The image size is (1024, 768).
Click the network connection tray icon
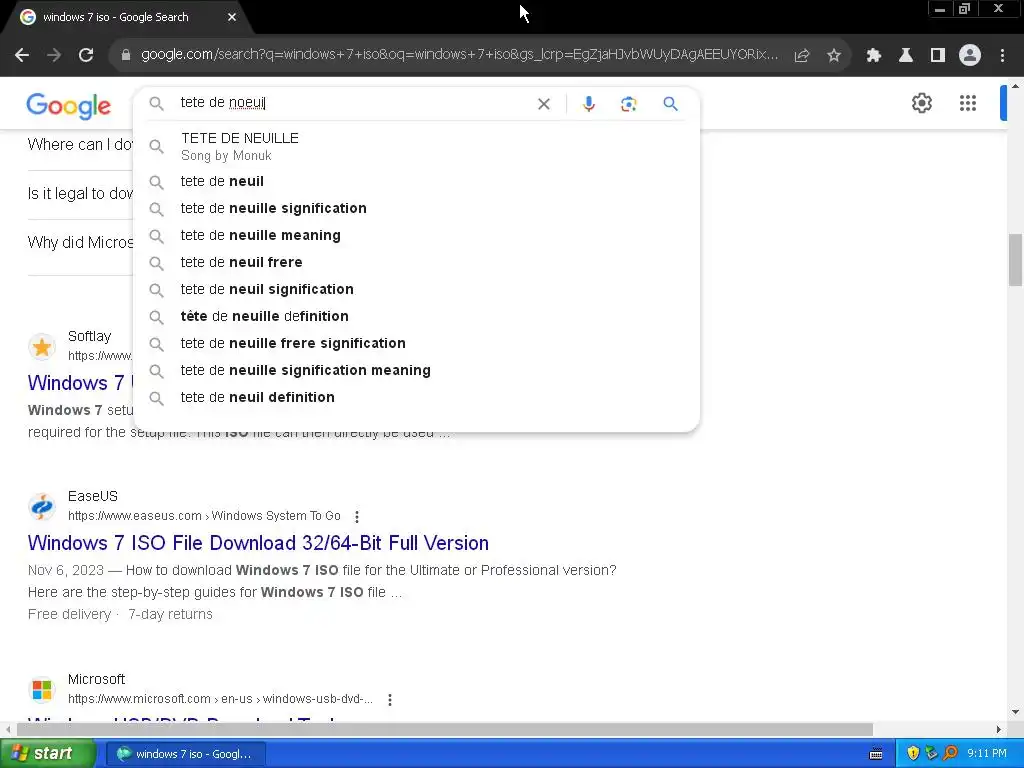[932, 754]
